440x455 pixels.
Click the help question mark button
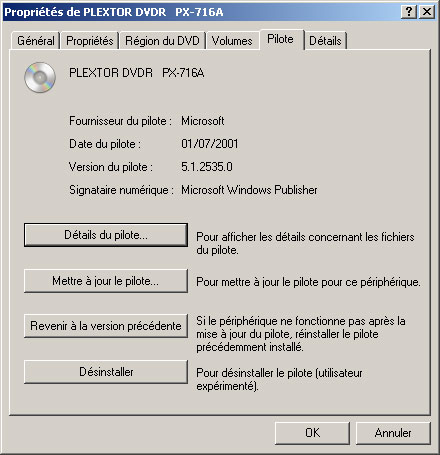point(409,12)
